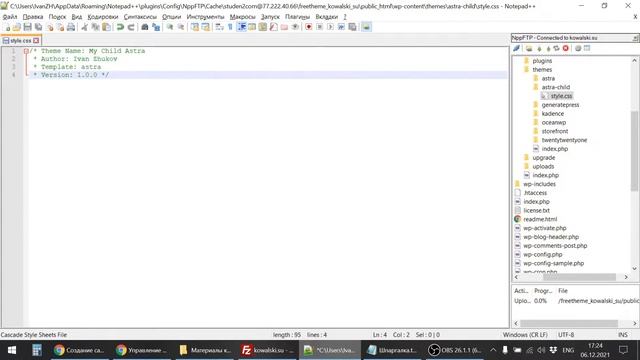Open the Синтаксисы menu
Screen dimensions: 640x360
tap(140, 17)
